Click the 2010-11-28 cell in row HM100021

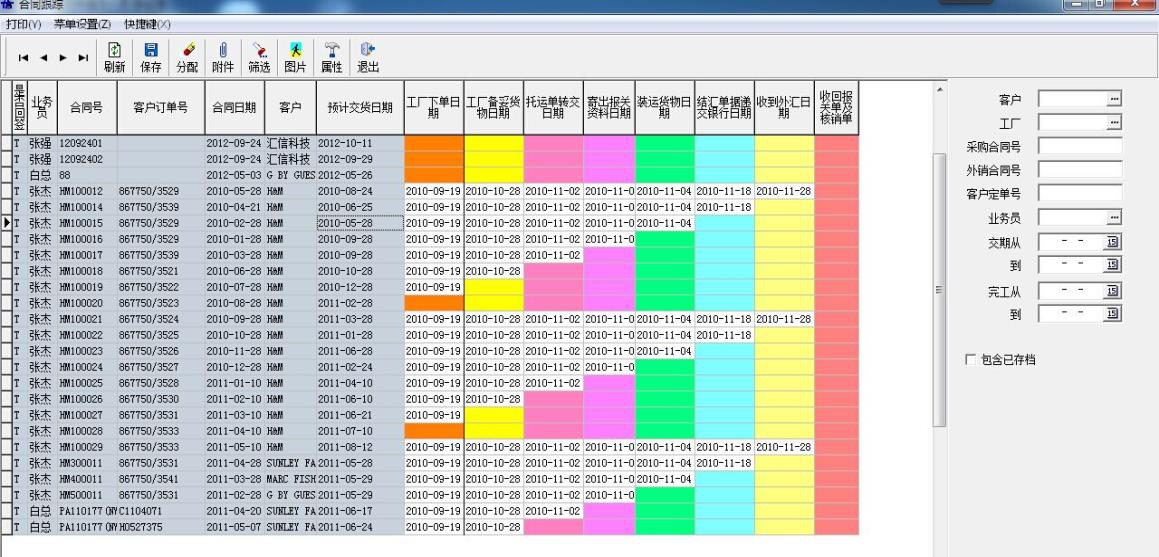(x=784, y=319)
